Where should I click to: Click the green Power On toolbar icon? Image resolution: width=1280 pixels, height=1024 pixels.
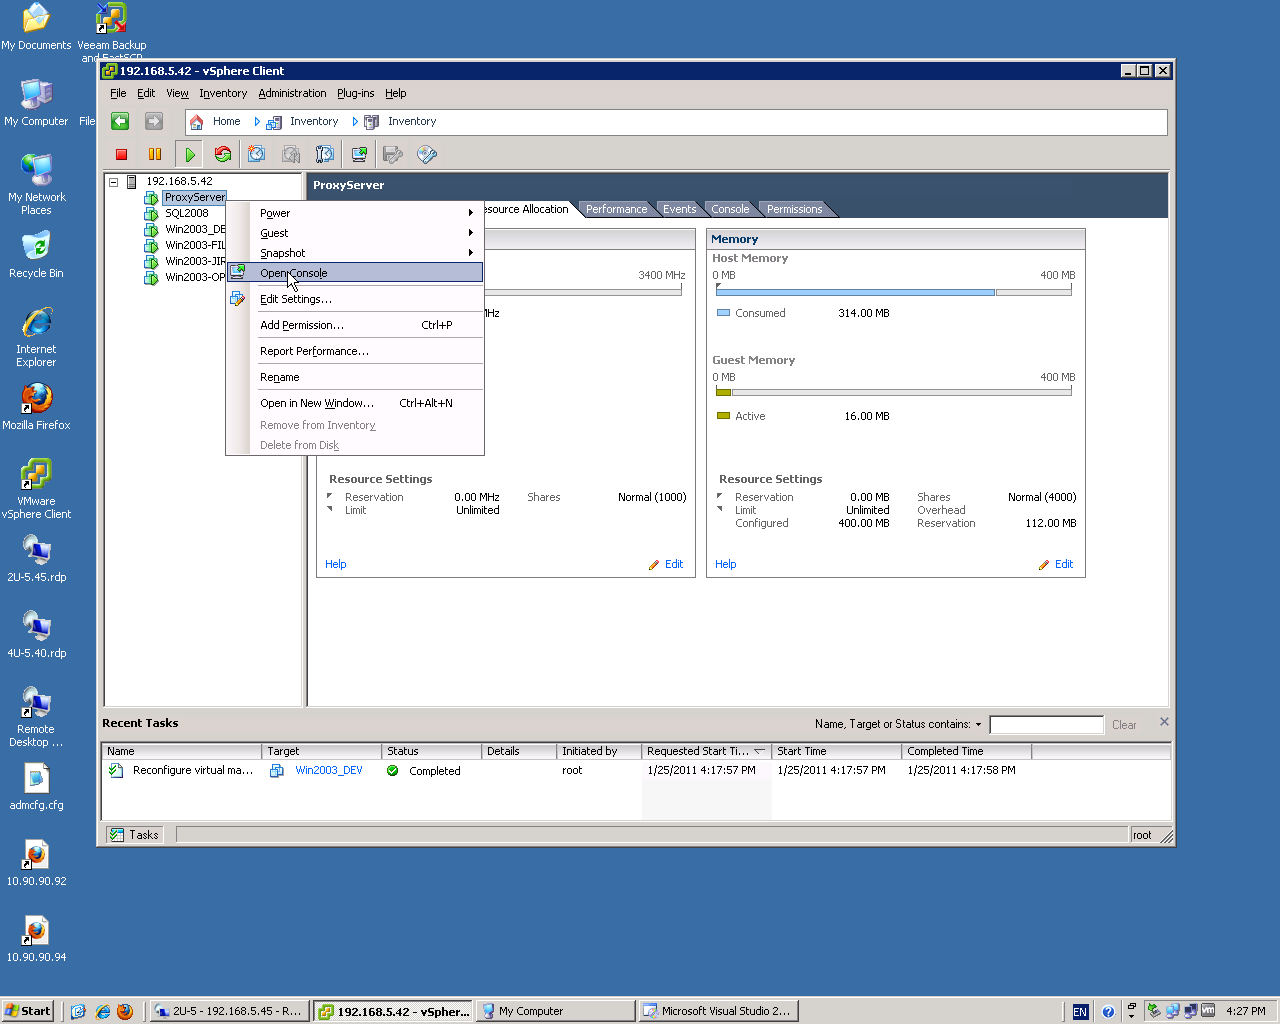[189, 154]
